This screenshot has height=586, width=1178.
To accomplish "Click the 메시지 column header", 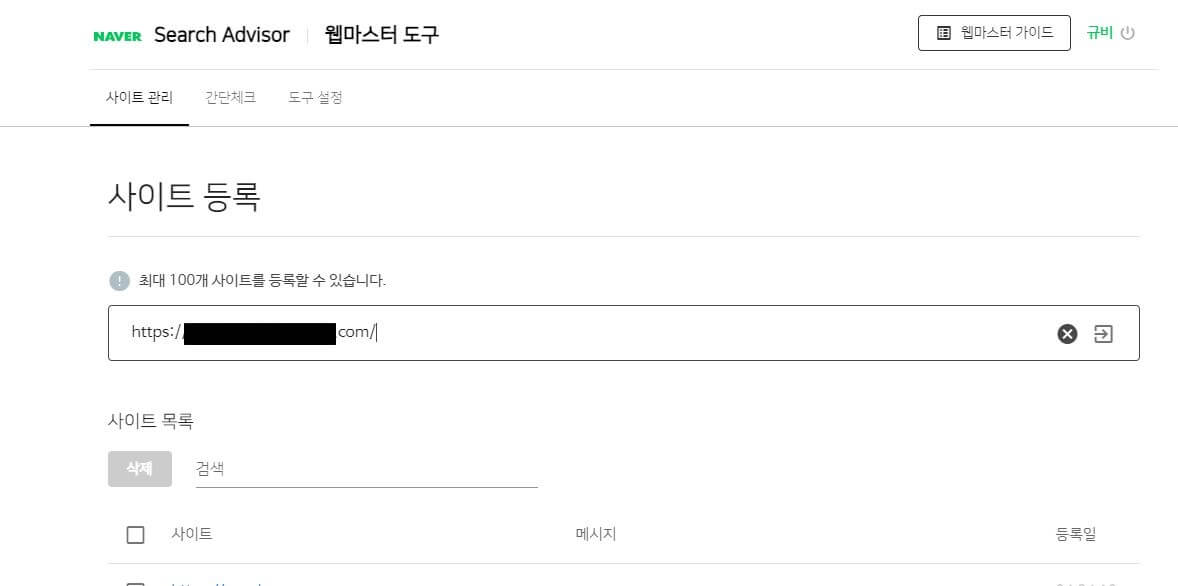I will coord(594,534).
